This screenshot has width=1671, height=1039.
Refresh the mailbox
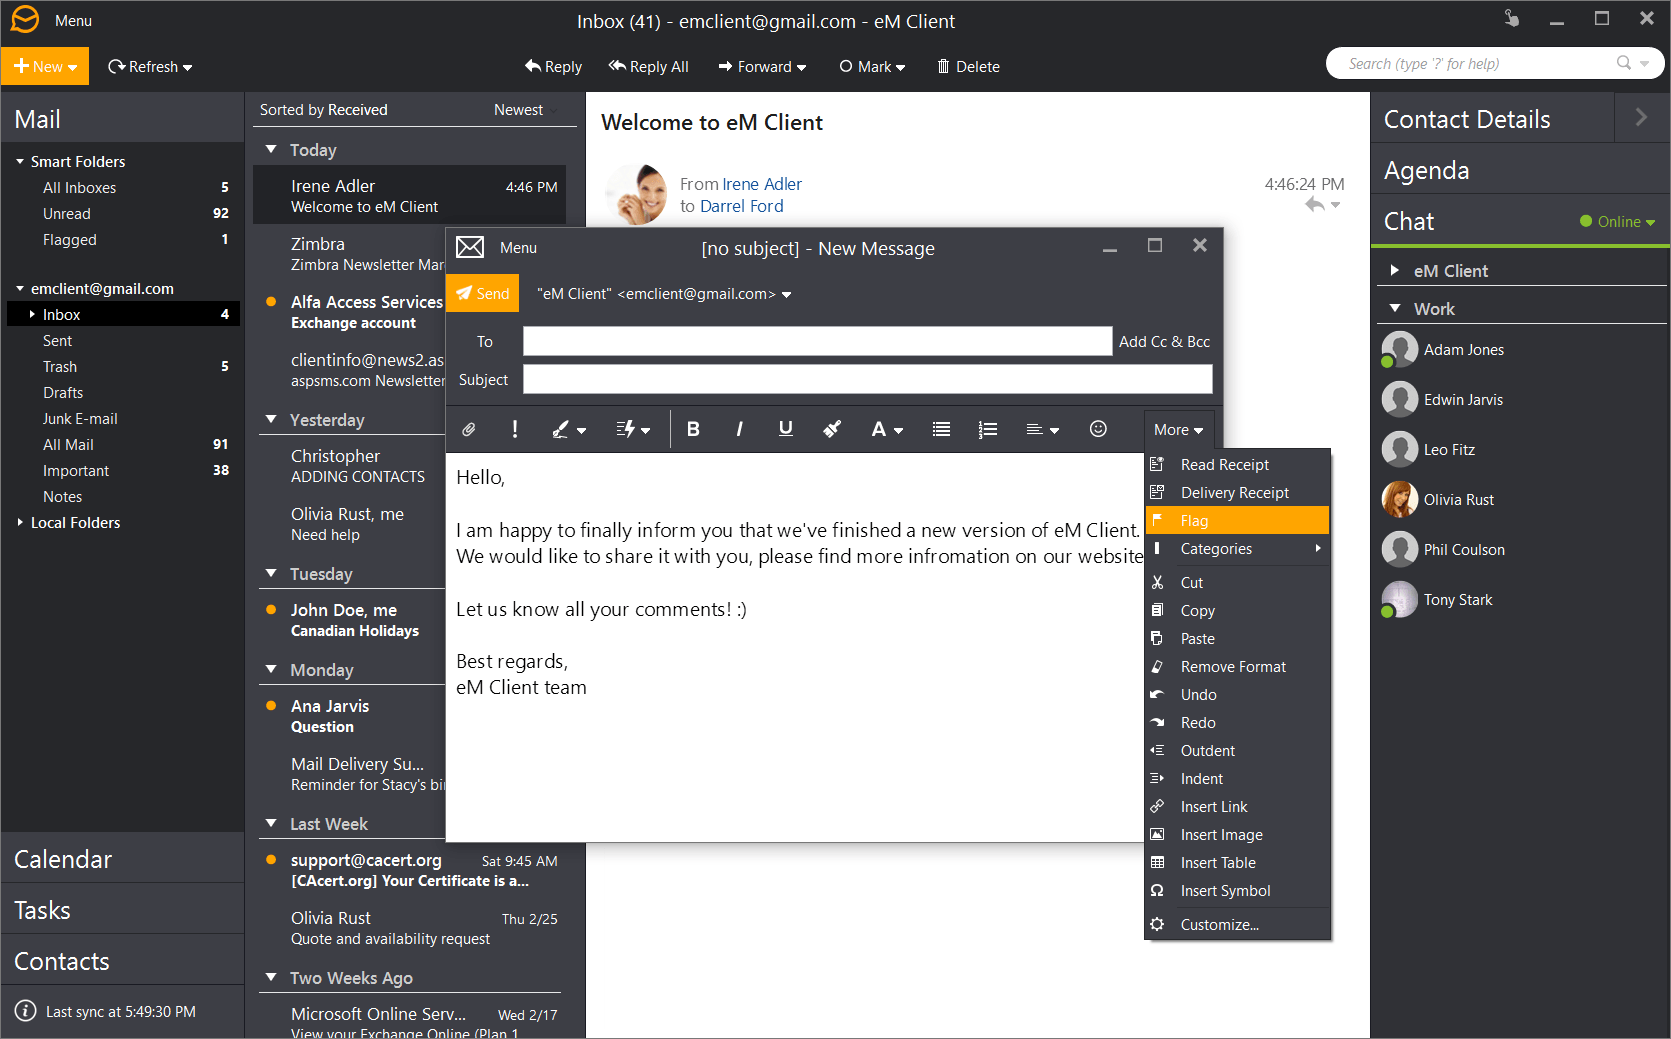tap(149, 66)
